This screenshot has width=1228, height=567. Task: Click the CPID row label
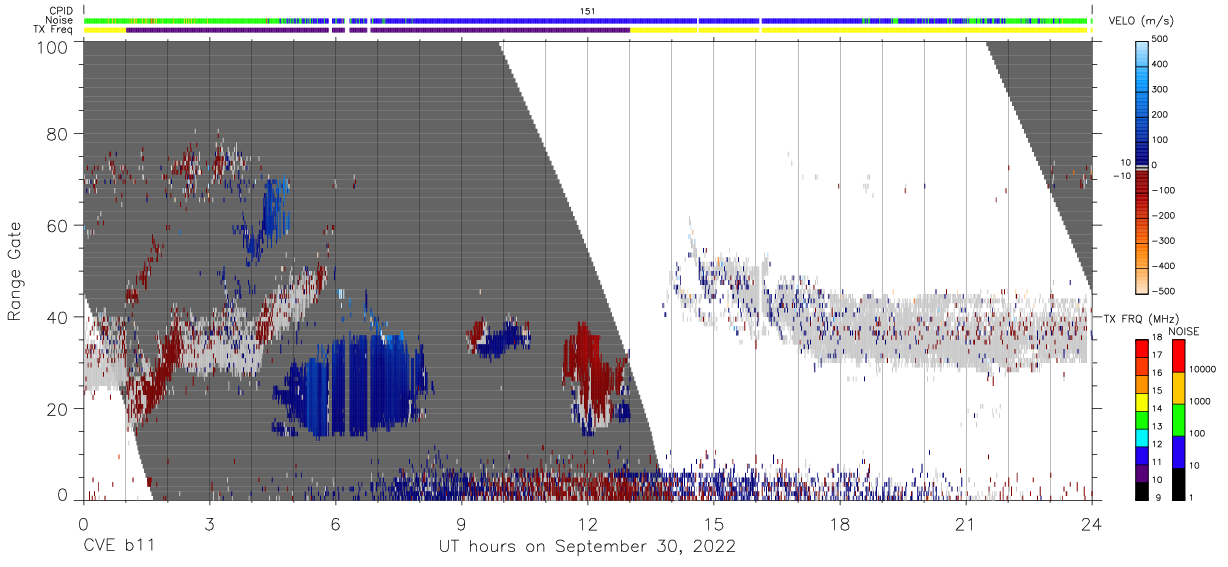62,10
